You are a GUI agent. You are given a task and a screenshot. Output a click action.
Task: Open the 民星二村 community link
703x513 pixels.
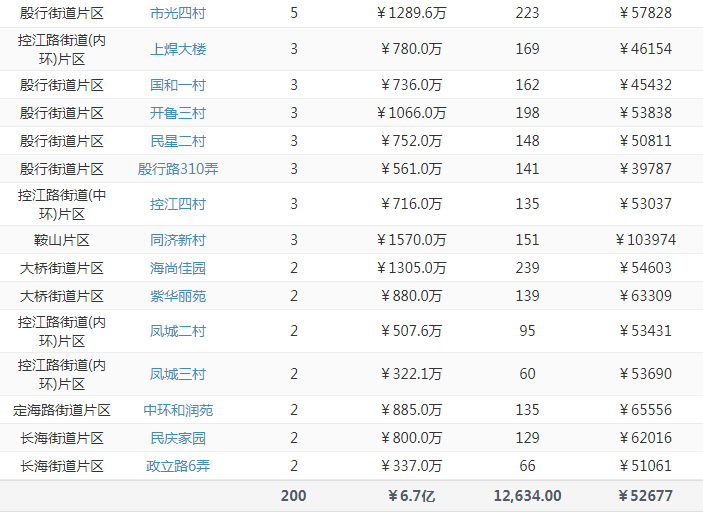178,141
